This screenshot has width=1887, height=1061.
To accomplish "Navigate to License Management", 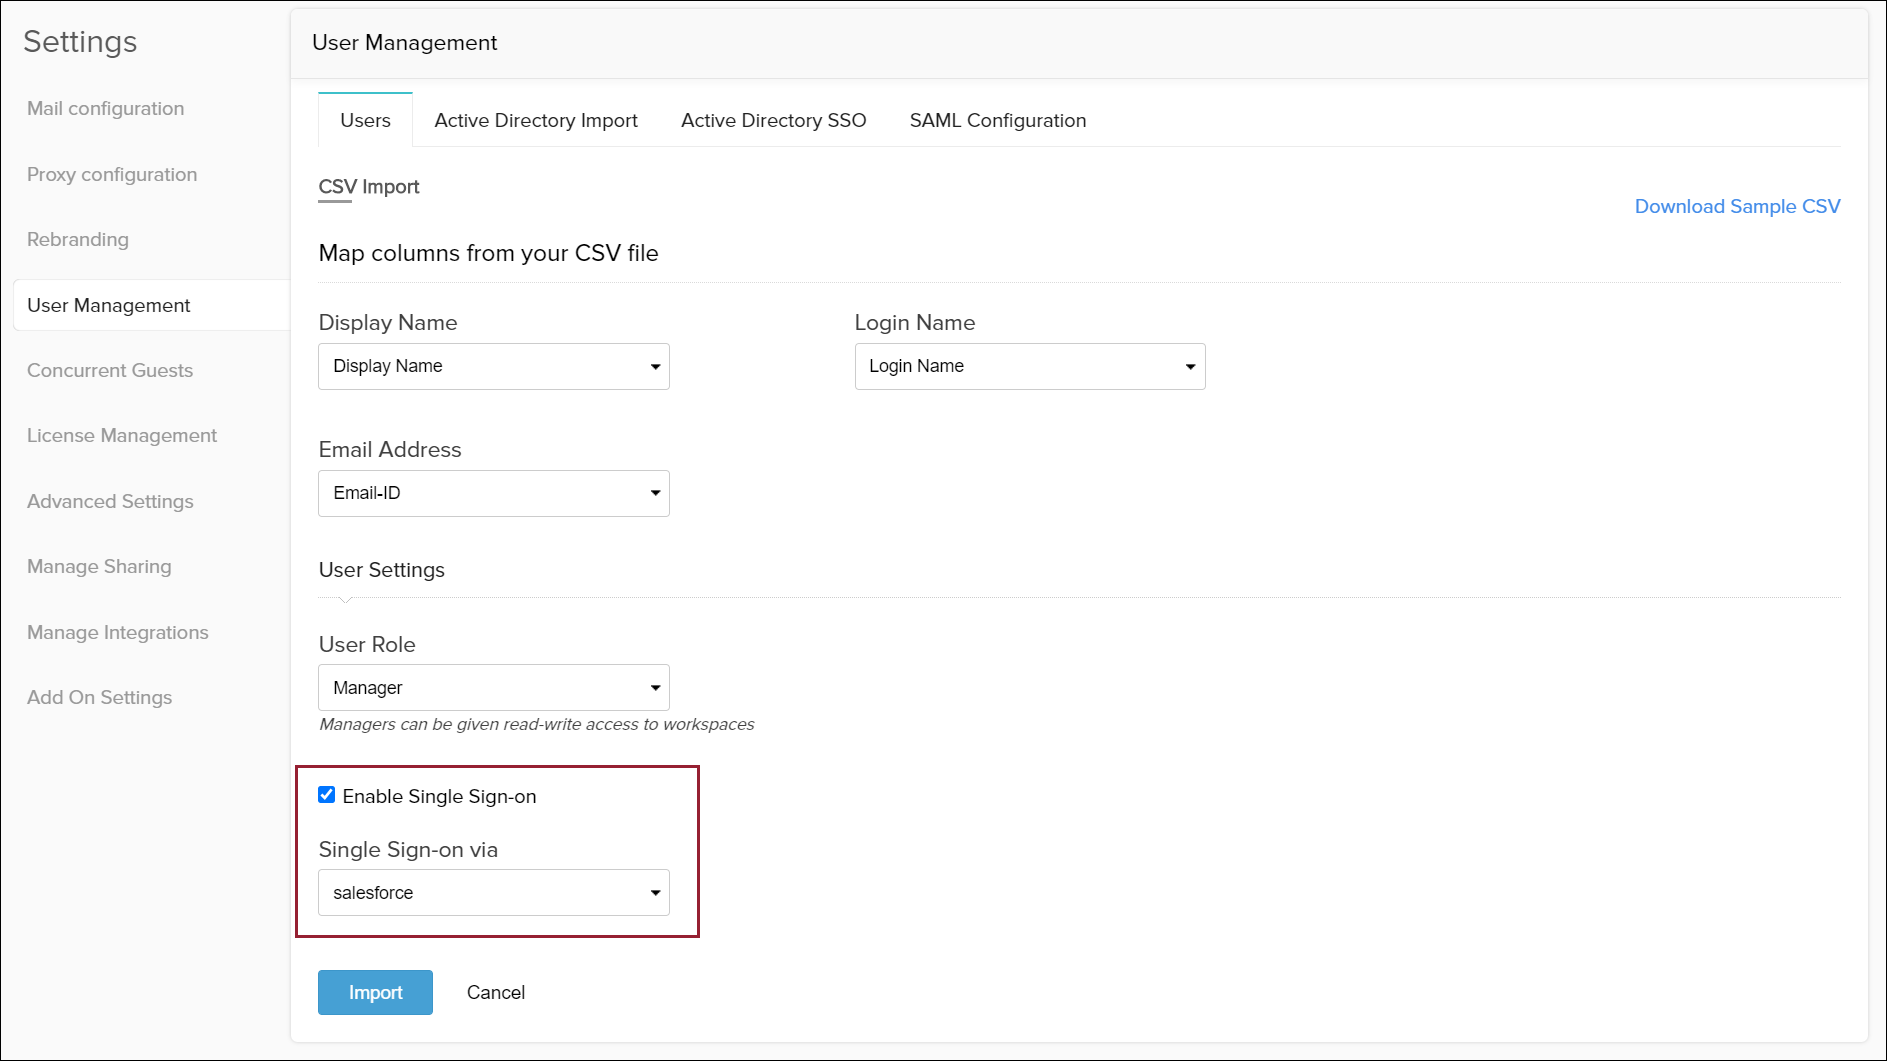I will (x=122, y=436).
